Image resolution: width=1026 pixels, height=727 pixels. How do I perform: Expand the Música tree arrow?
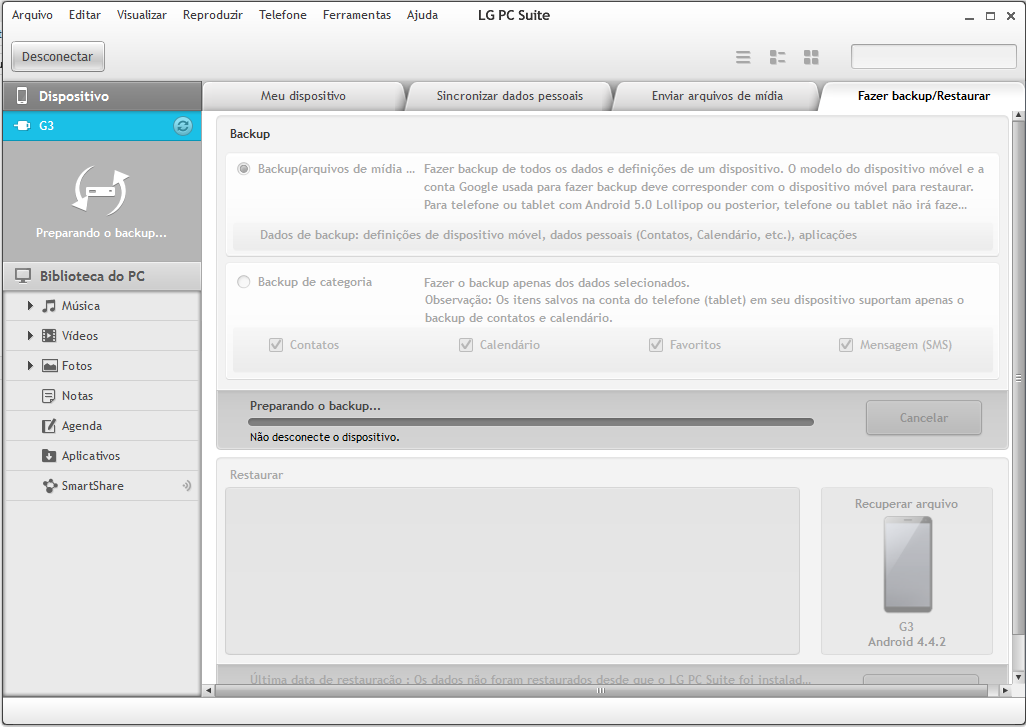30,306
